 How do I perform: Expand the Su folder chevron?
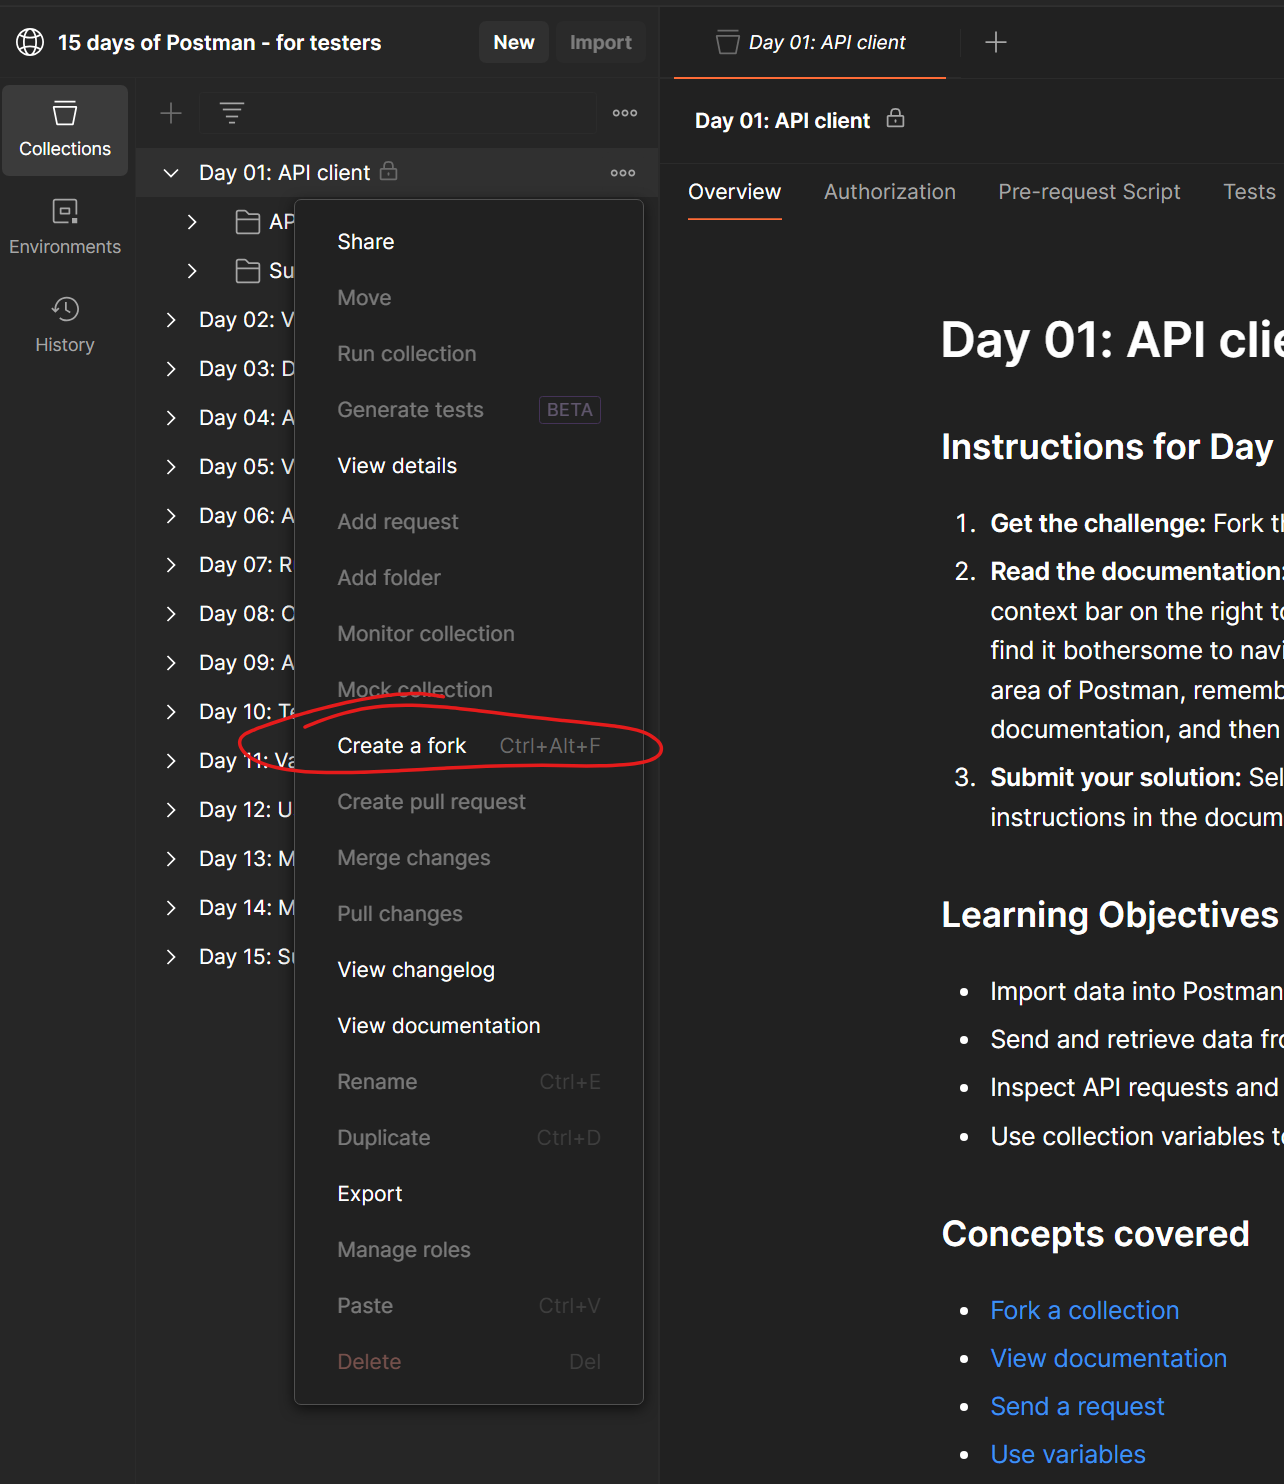tap(192, 271)
